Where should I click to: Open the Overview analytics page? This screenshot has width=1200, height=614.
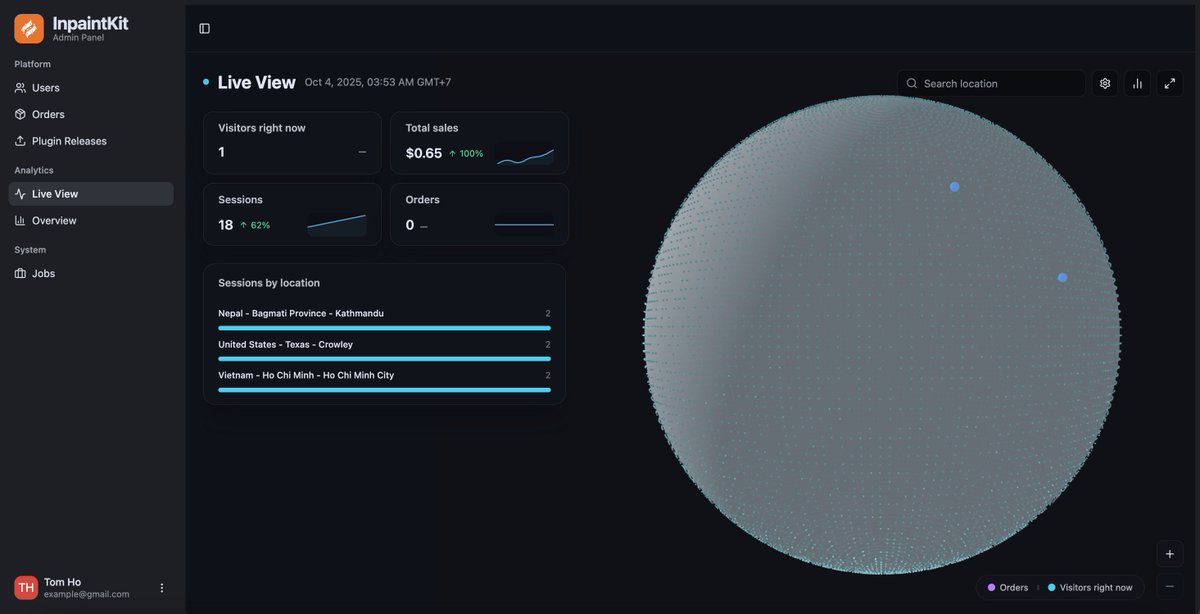(x=91, y=220)
